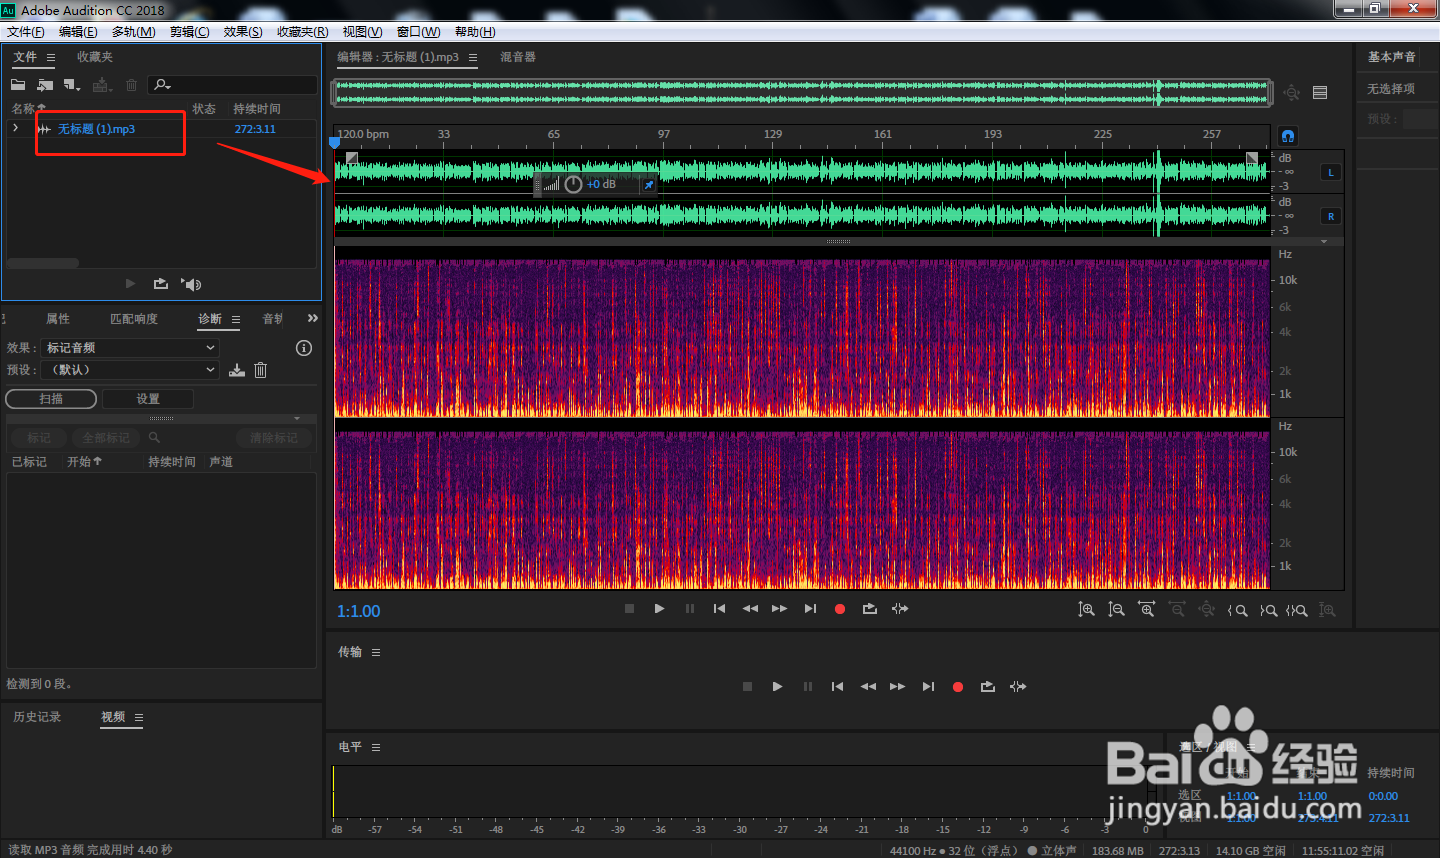
Task: Open the 效果 dropdown 标记音频
Action: (x=130, y=348)
